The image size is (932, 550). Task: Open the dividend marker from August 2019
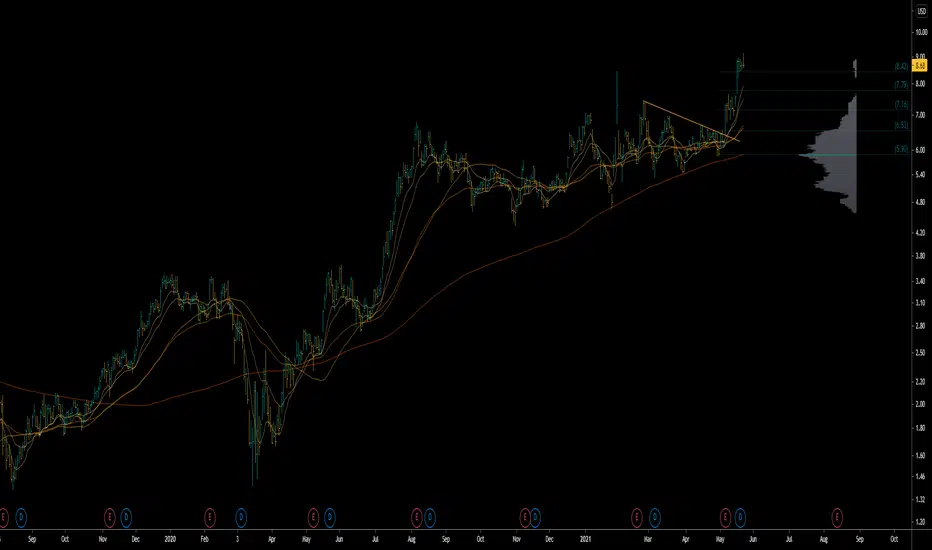(x=21, y=518)
